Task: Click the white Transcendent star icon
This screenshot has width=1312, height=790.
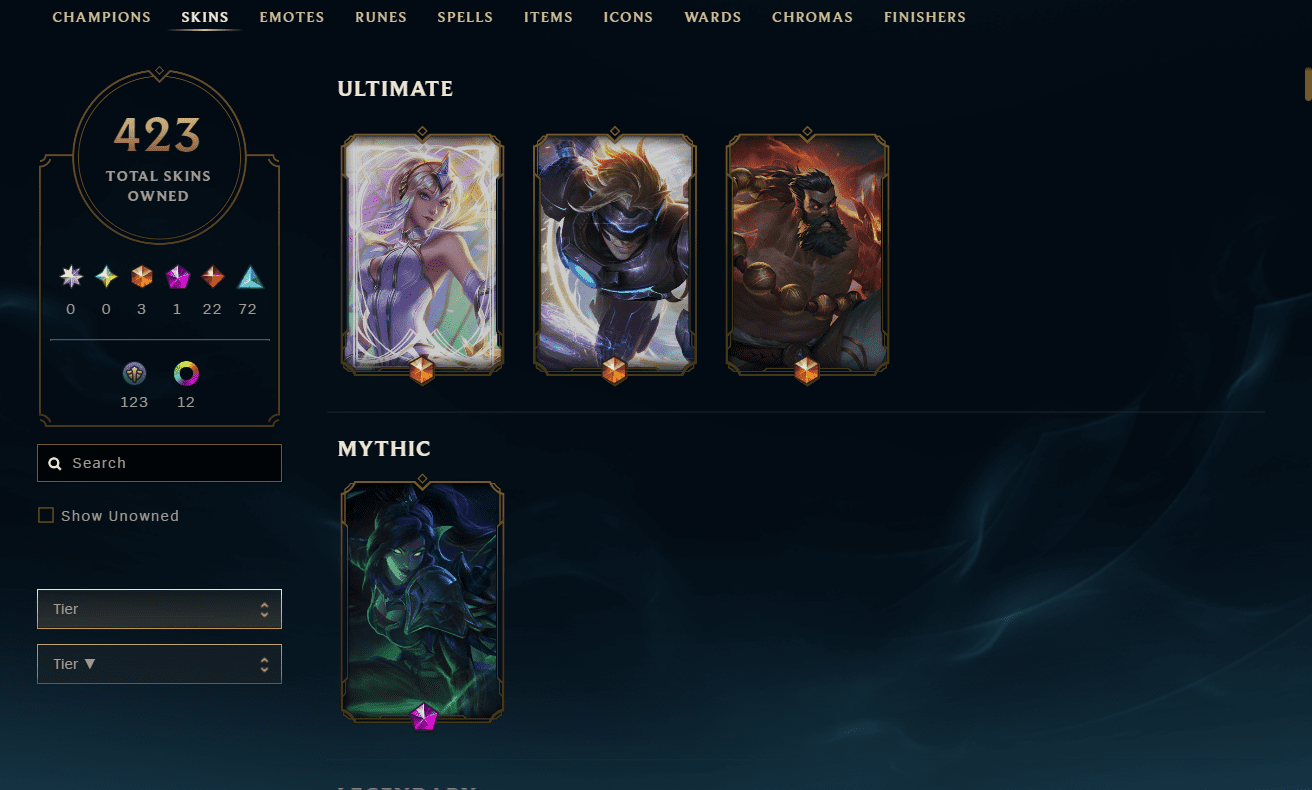Action: pos(70,277)
